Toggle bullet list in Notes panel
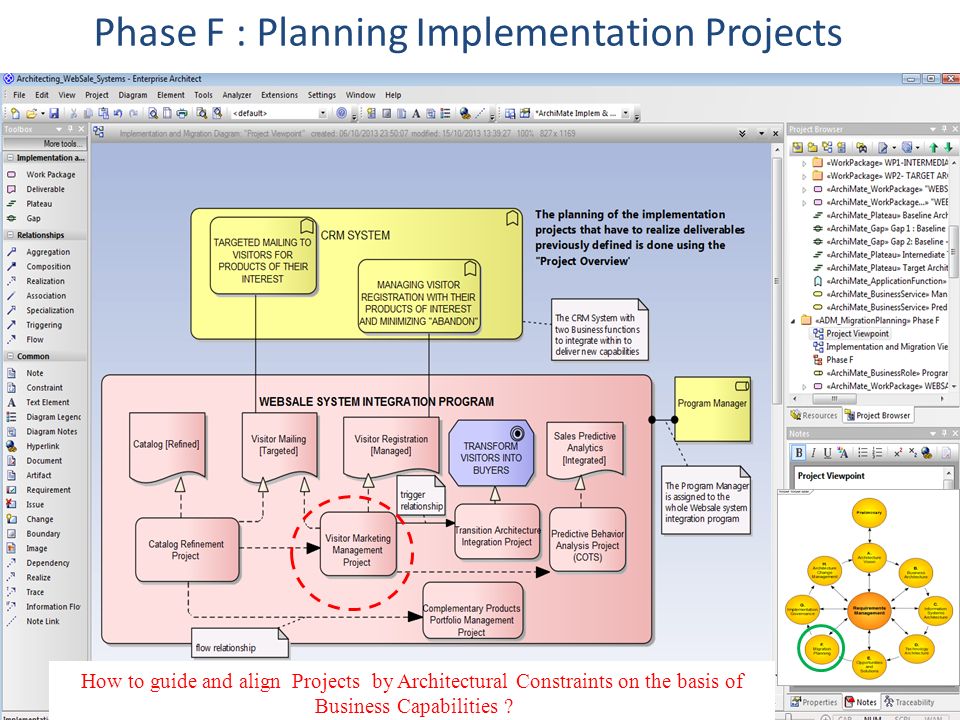This screenshot has width=960, height=720. point(862,453)
